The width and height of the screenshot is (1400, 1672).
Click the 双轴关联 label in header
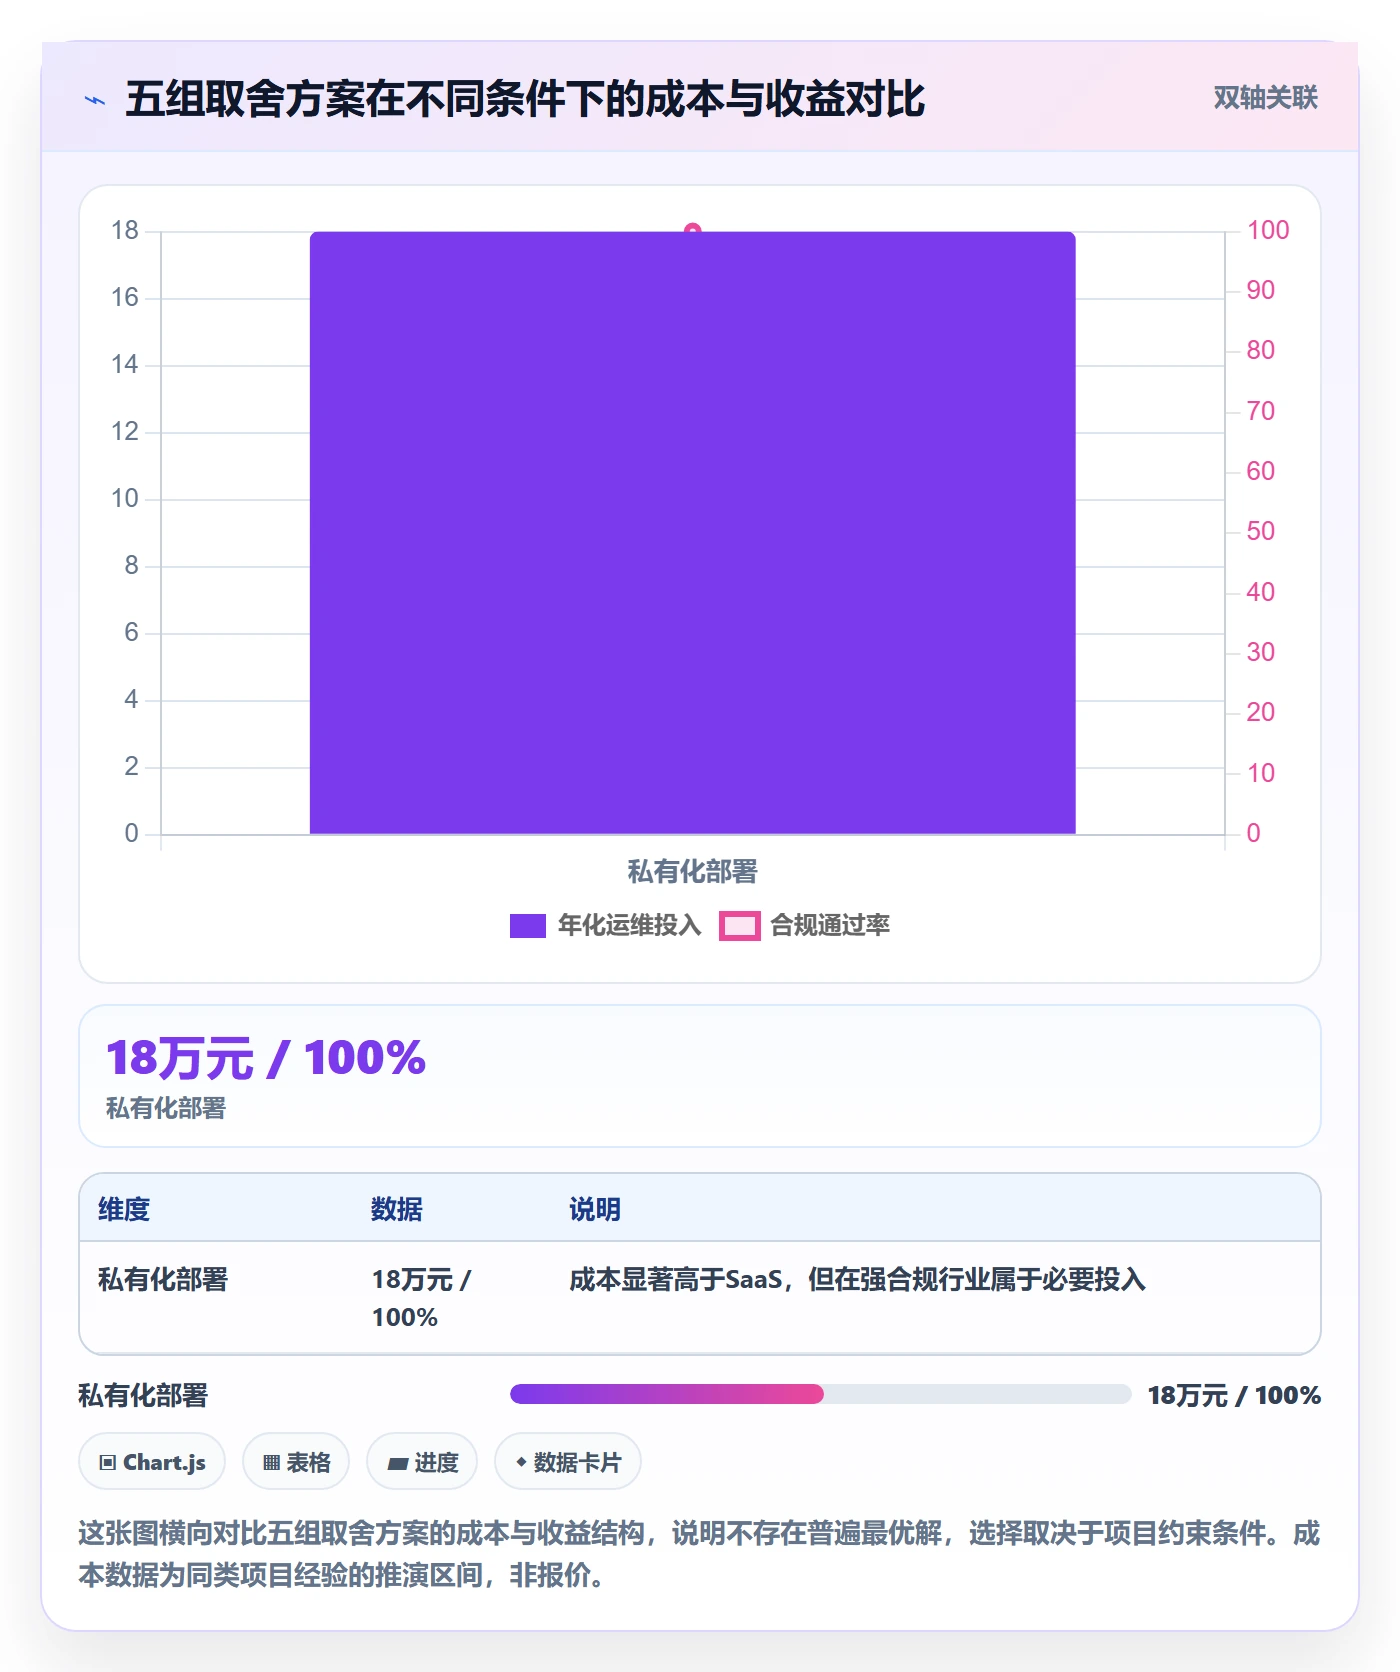1265,98
